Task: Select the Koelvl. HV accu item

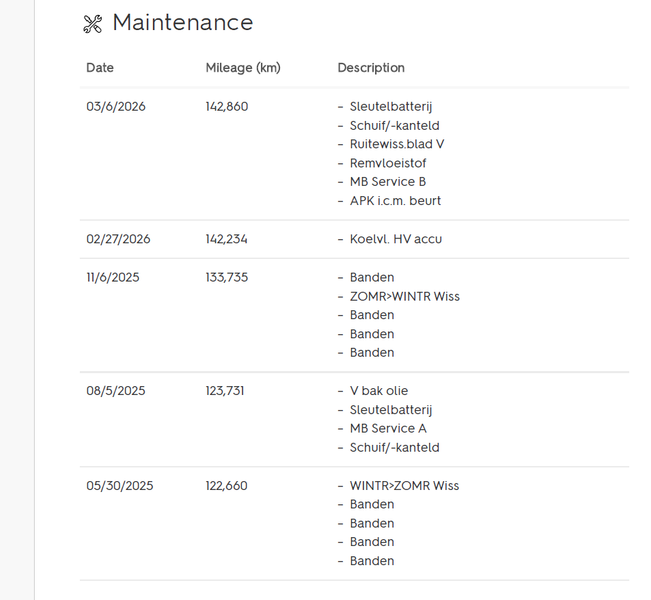Action: [395, 239]
